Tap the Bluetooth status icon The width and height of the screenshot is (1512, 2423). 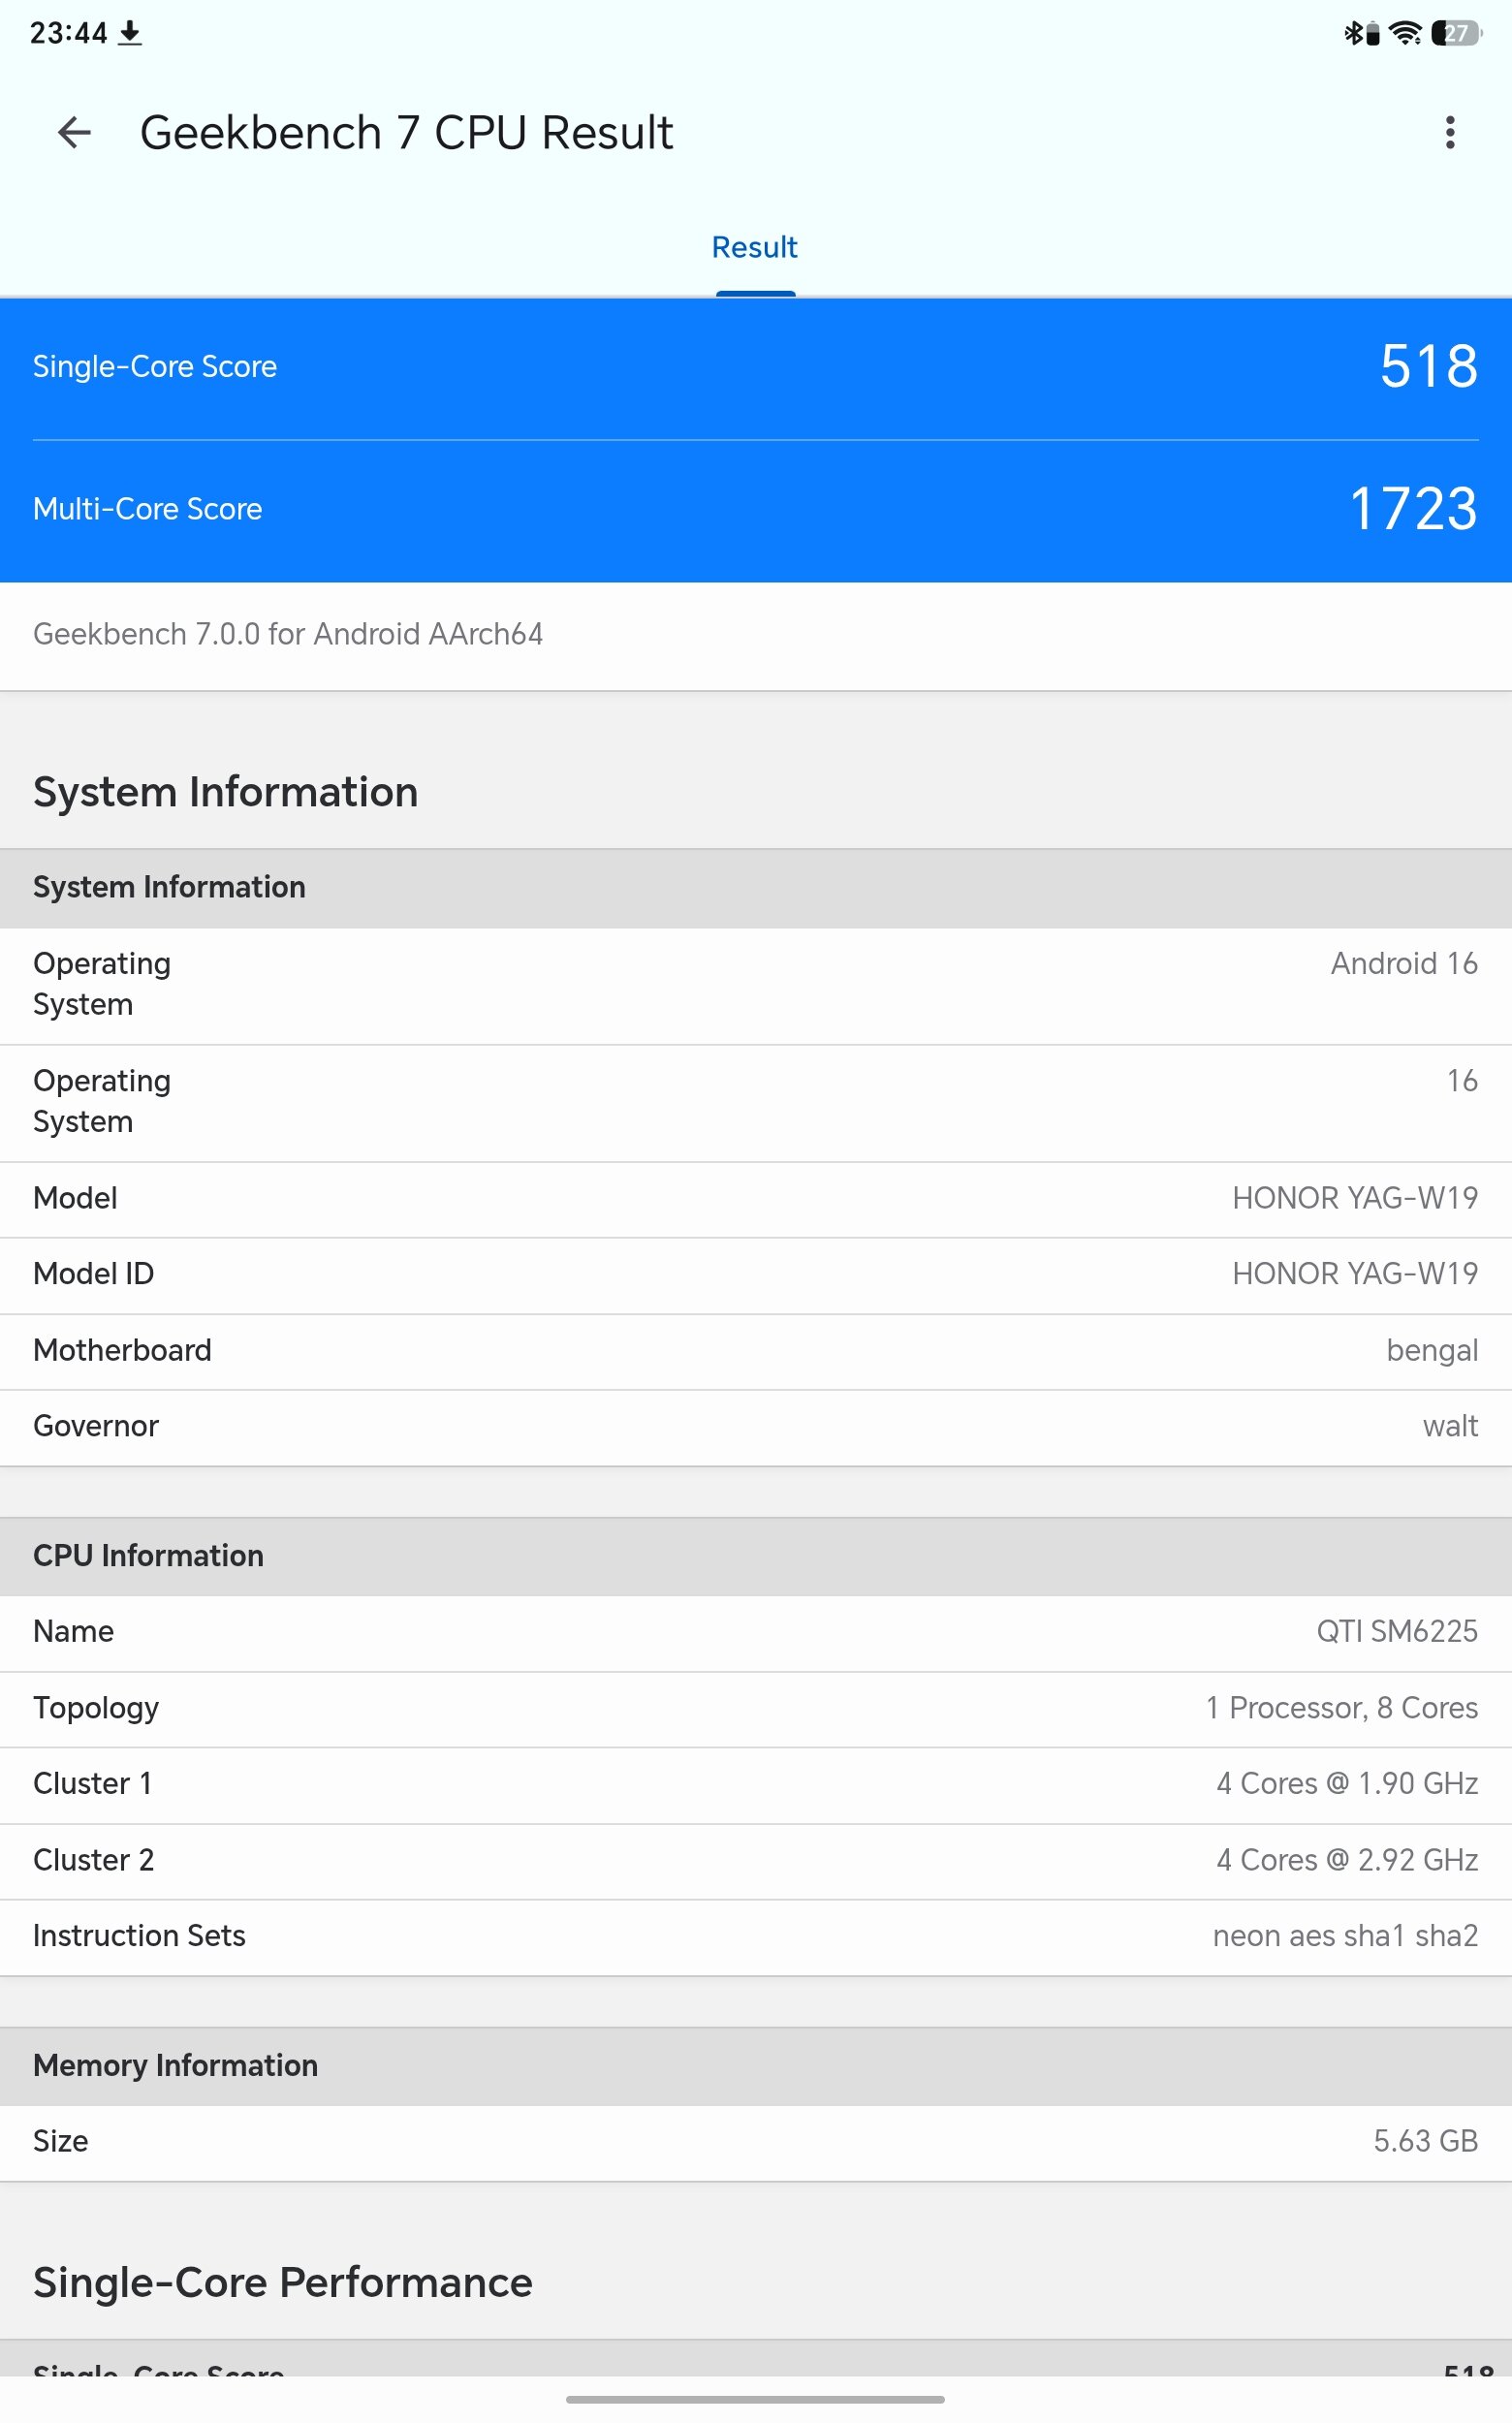click(x=1352, y=33)
